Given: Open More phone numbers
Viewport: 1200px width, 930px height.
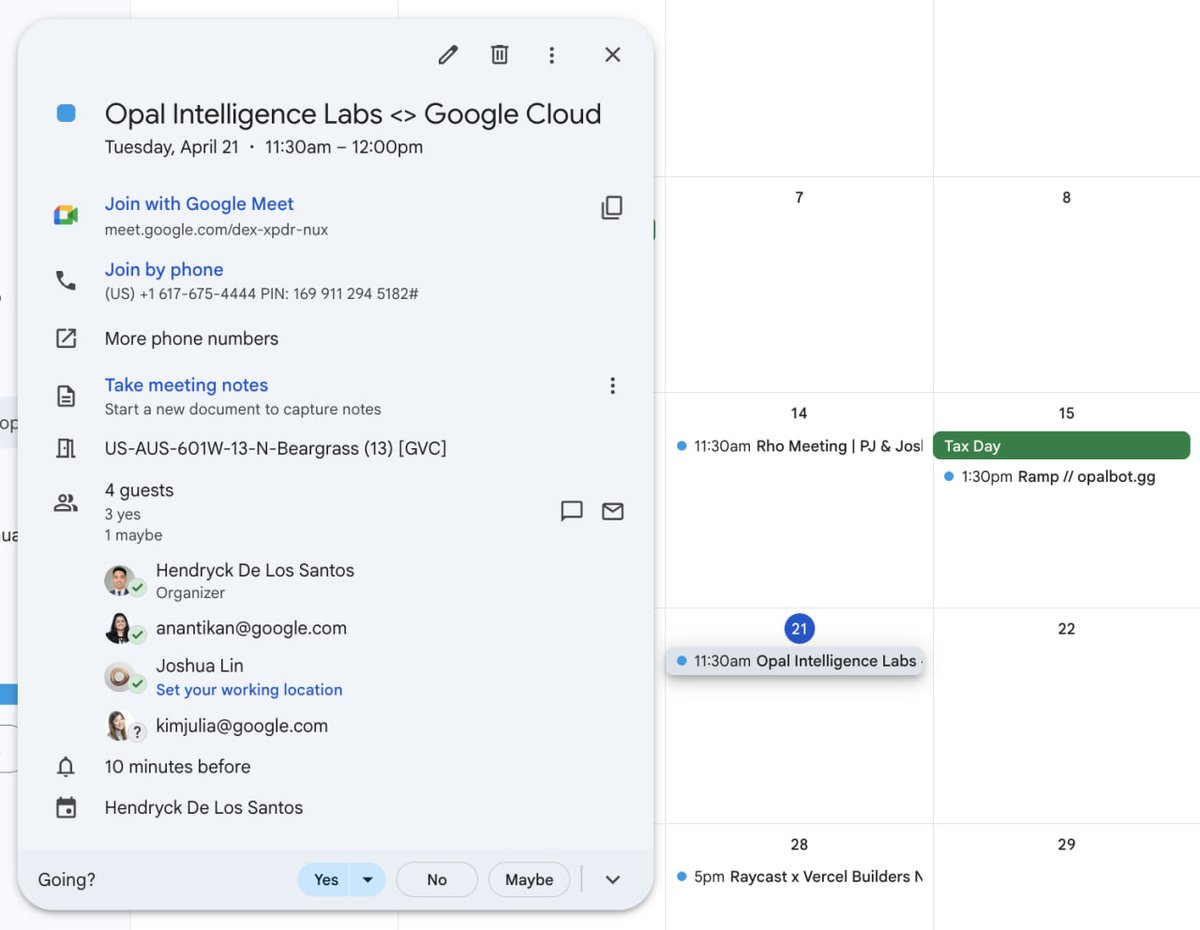Looking at the screenshot, I should (191, 339).
